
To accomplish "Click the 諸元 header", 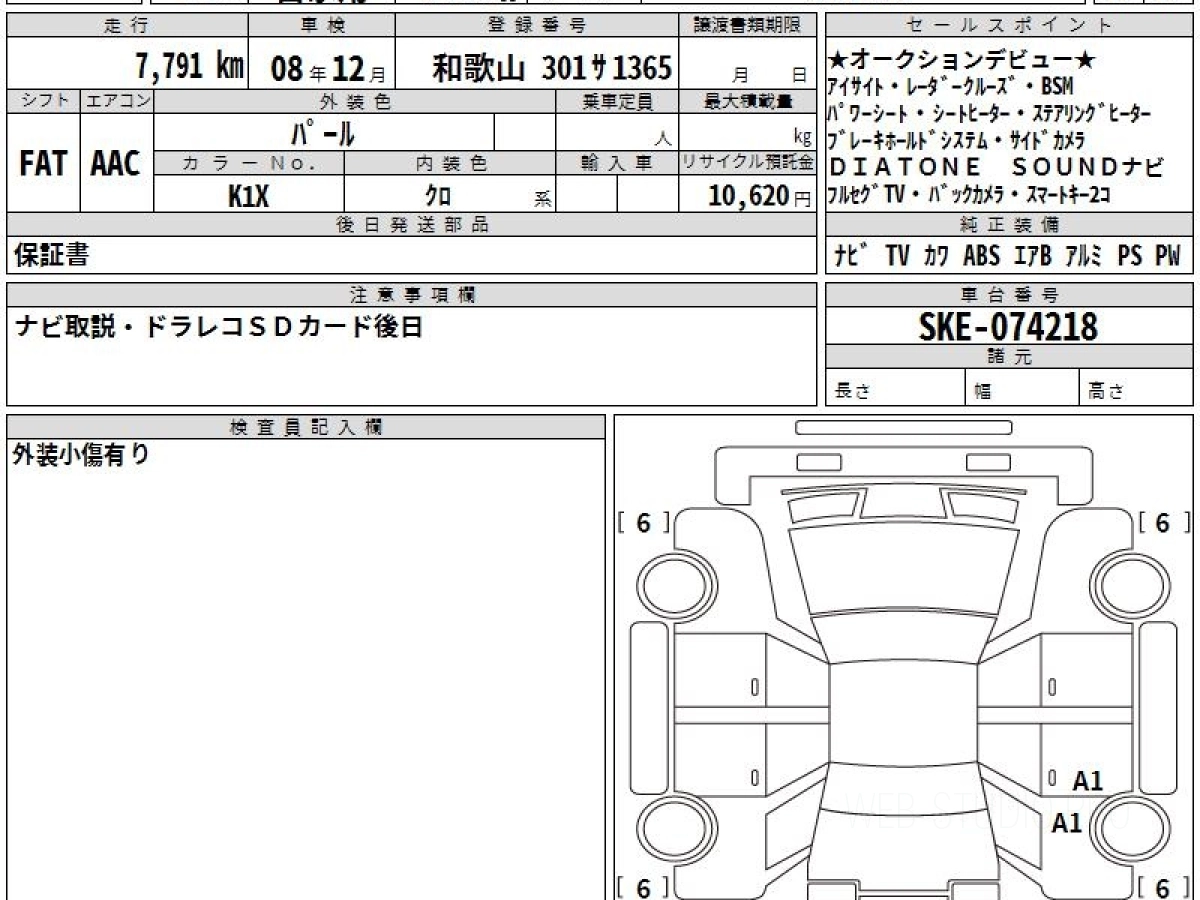I will point(1009,357).
